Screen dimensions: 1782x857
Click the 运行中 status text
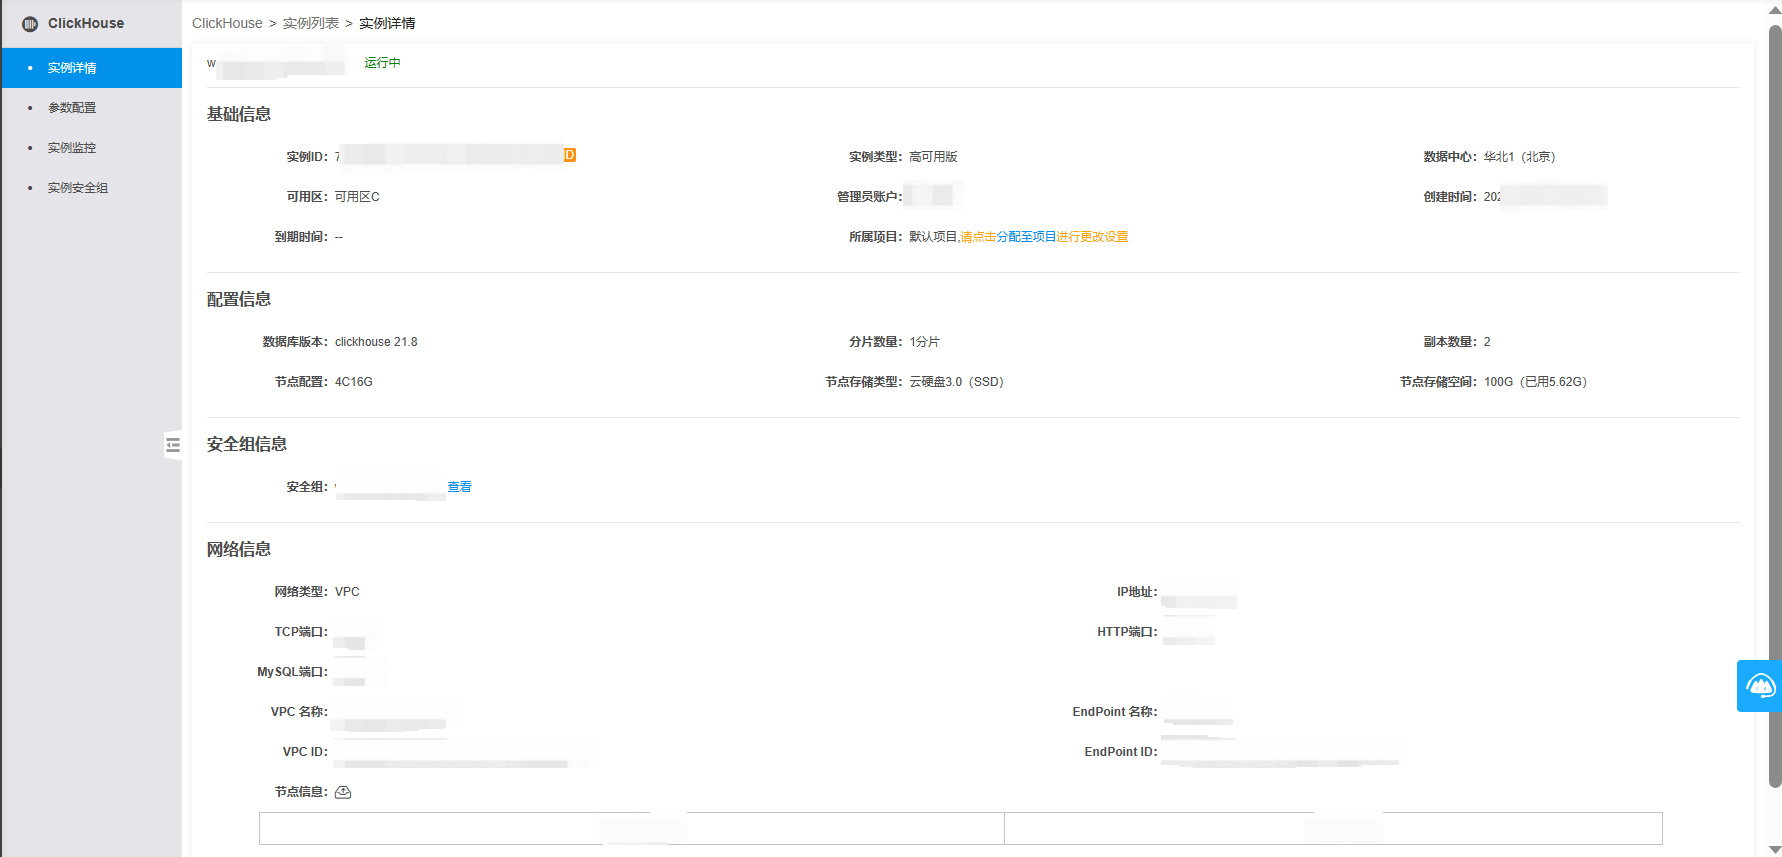pos(382,63)
